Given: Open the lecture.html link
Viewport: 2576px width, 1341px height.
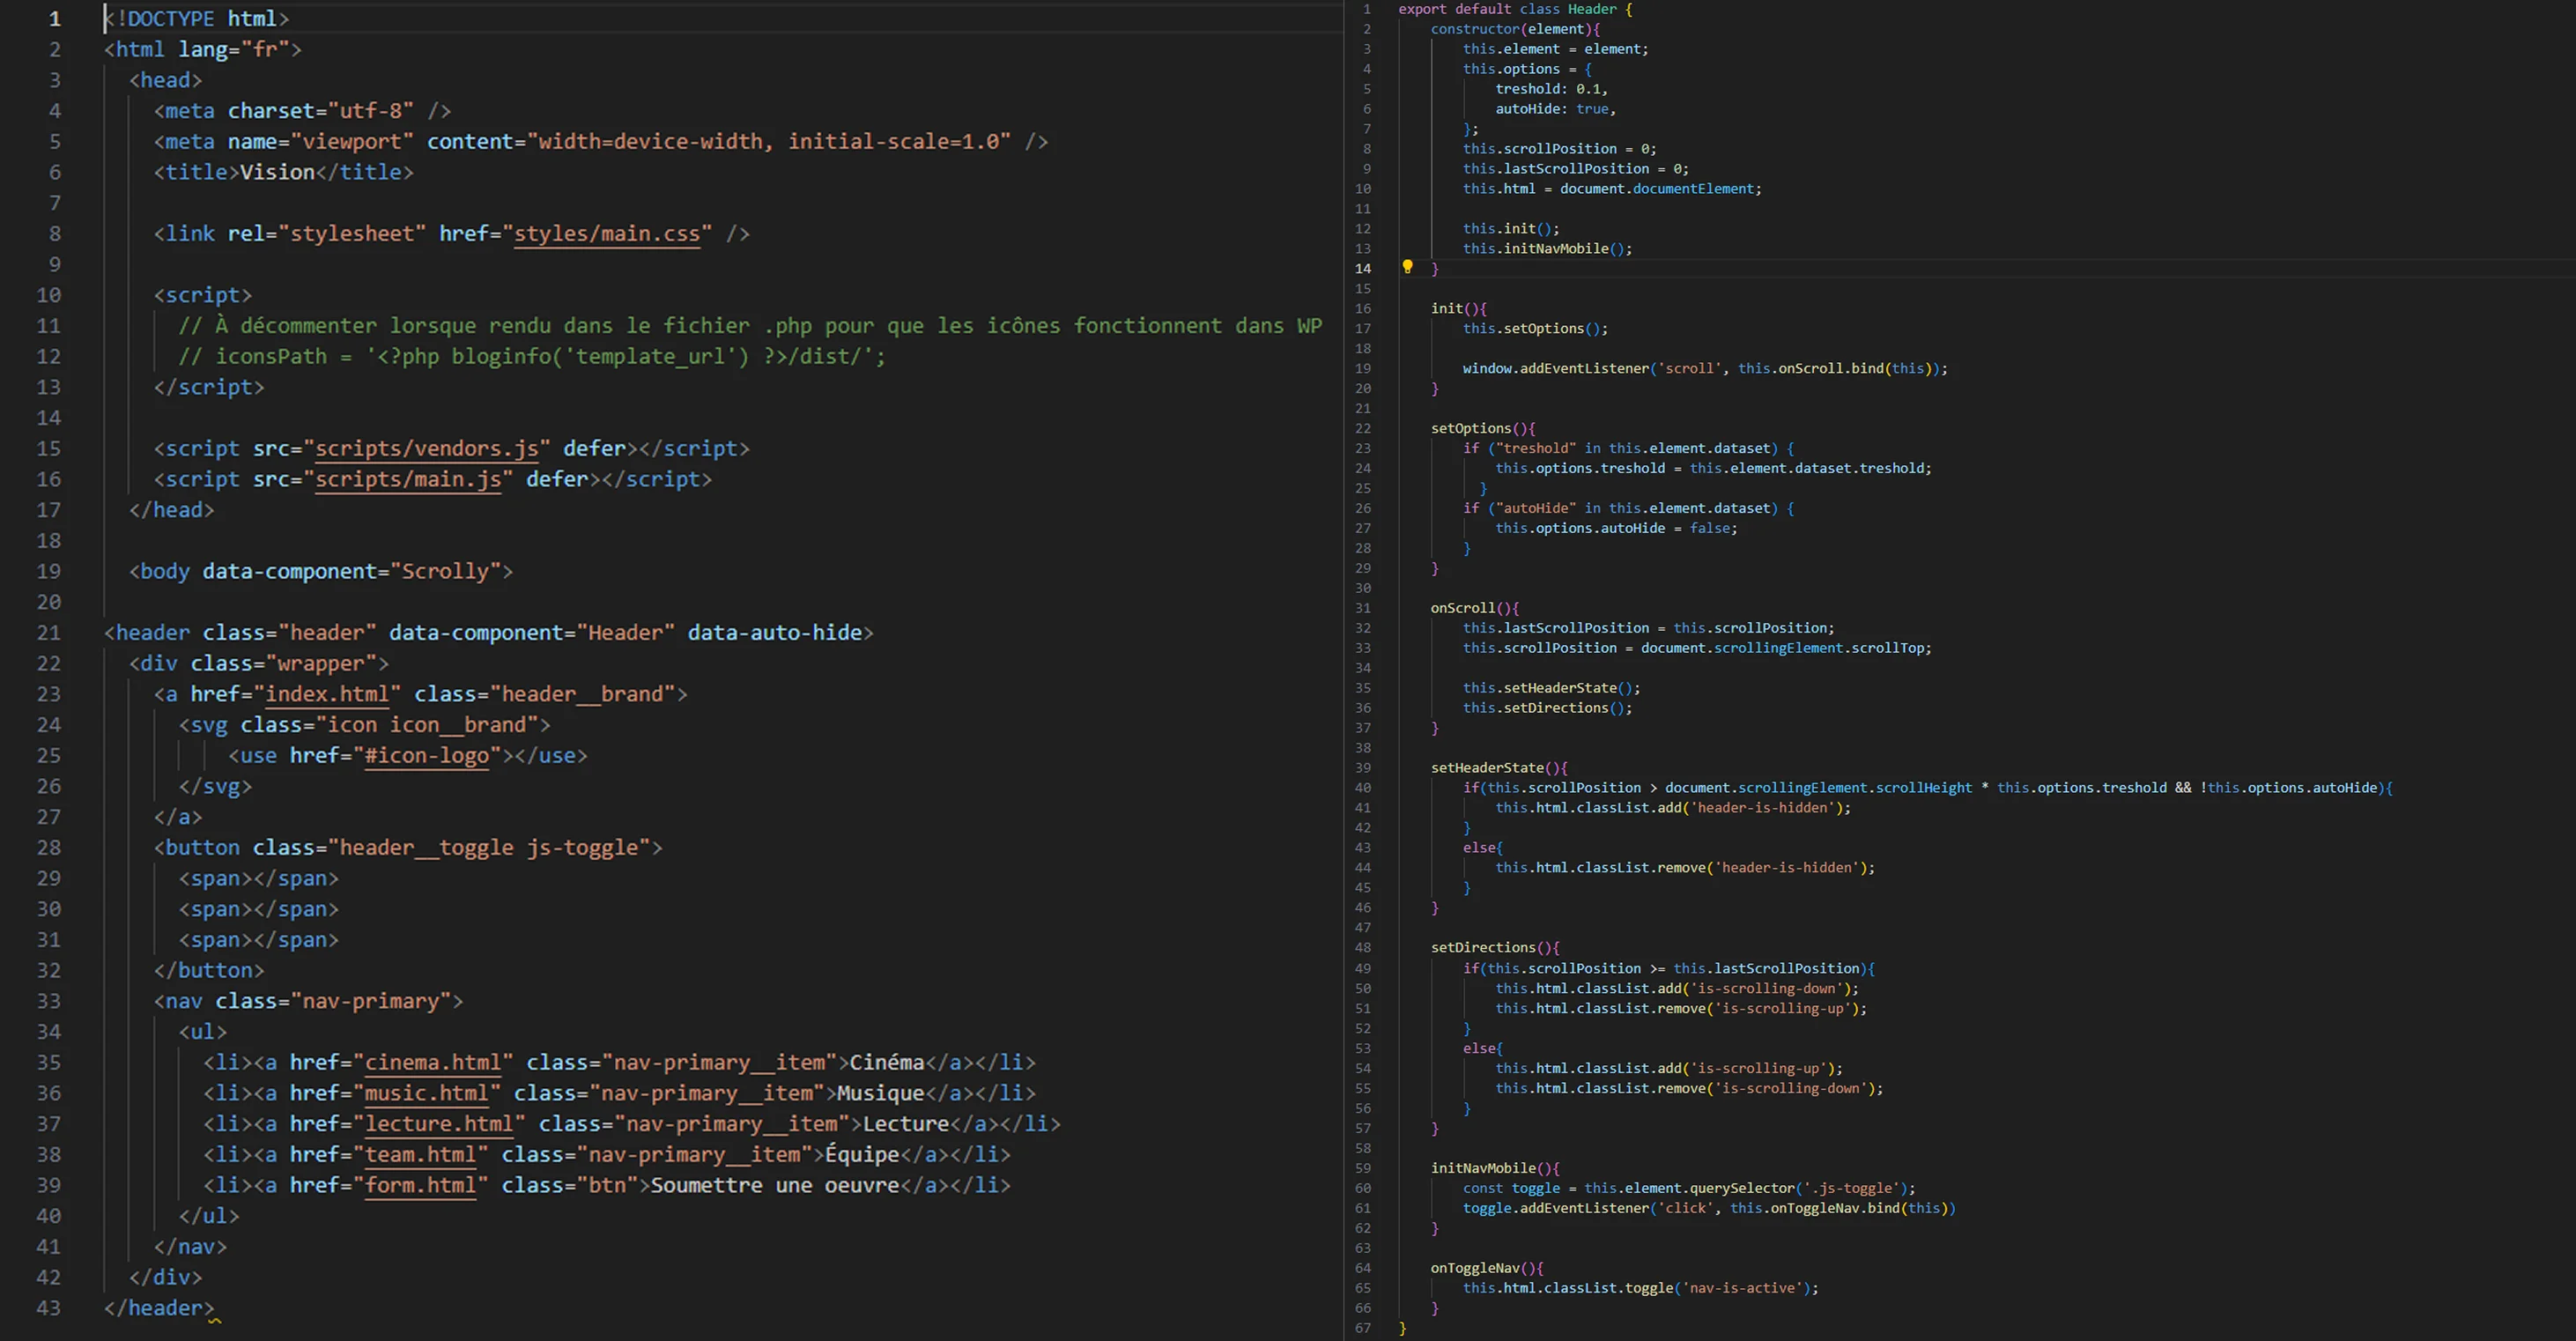Looking at the screenshot, I should 438,1124.
